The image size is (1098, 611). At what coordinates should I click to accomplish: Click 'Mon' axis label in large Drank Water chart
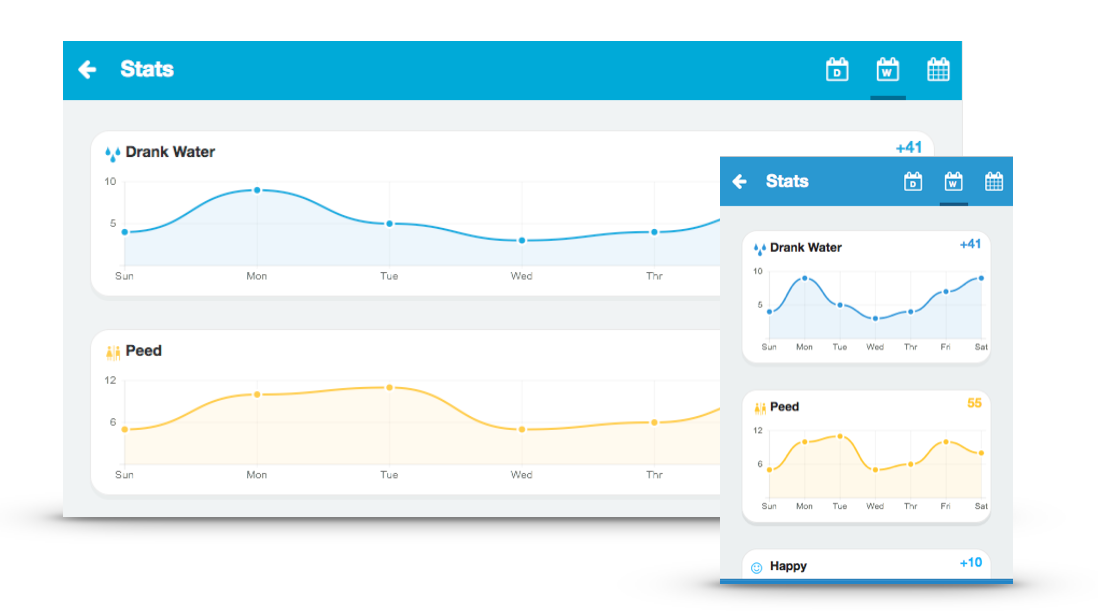(x=256, y=276)
